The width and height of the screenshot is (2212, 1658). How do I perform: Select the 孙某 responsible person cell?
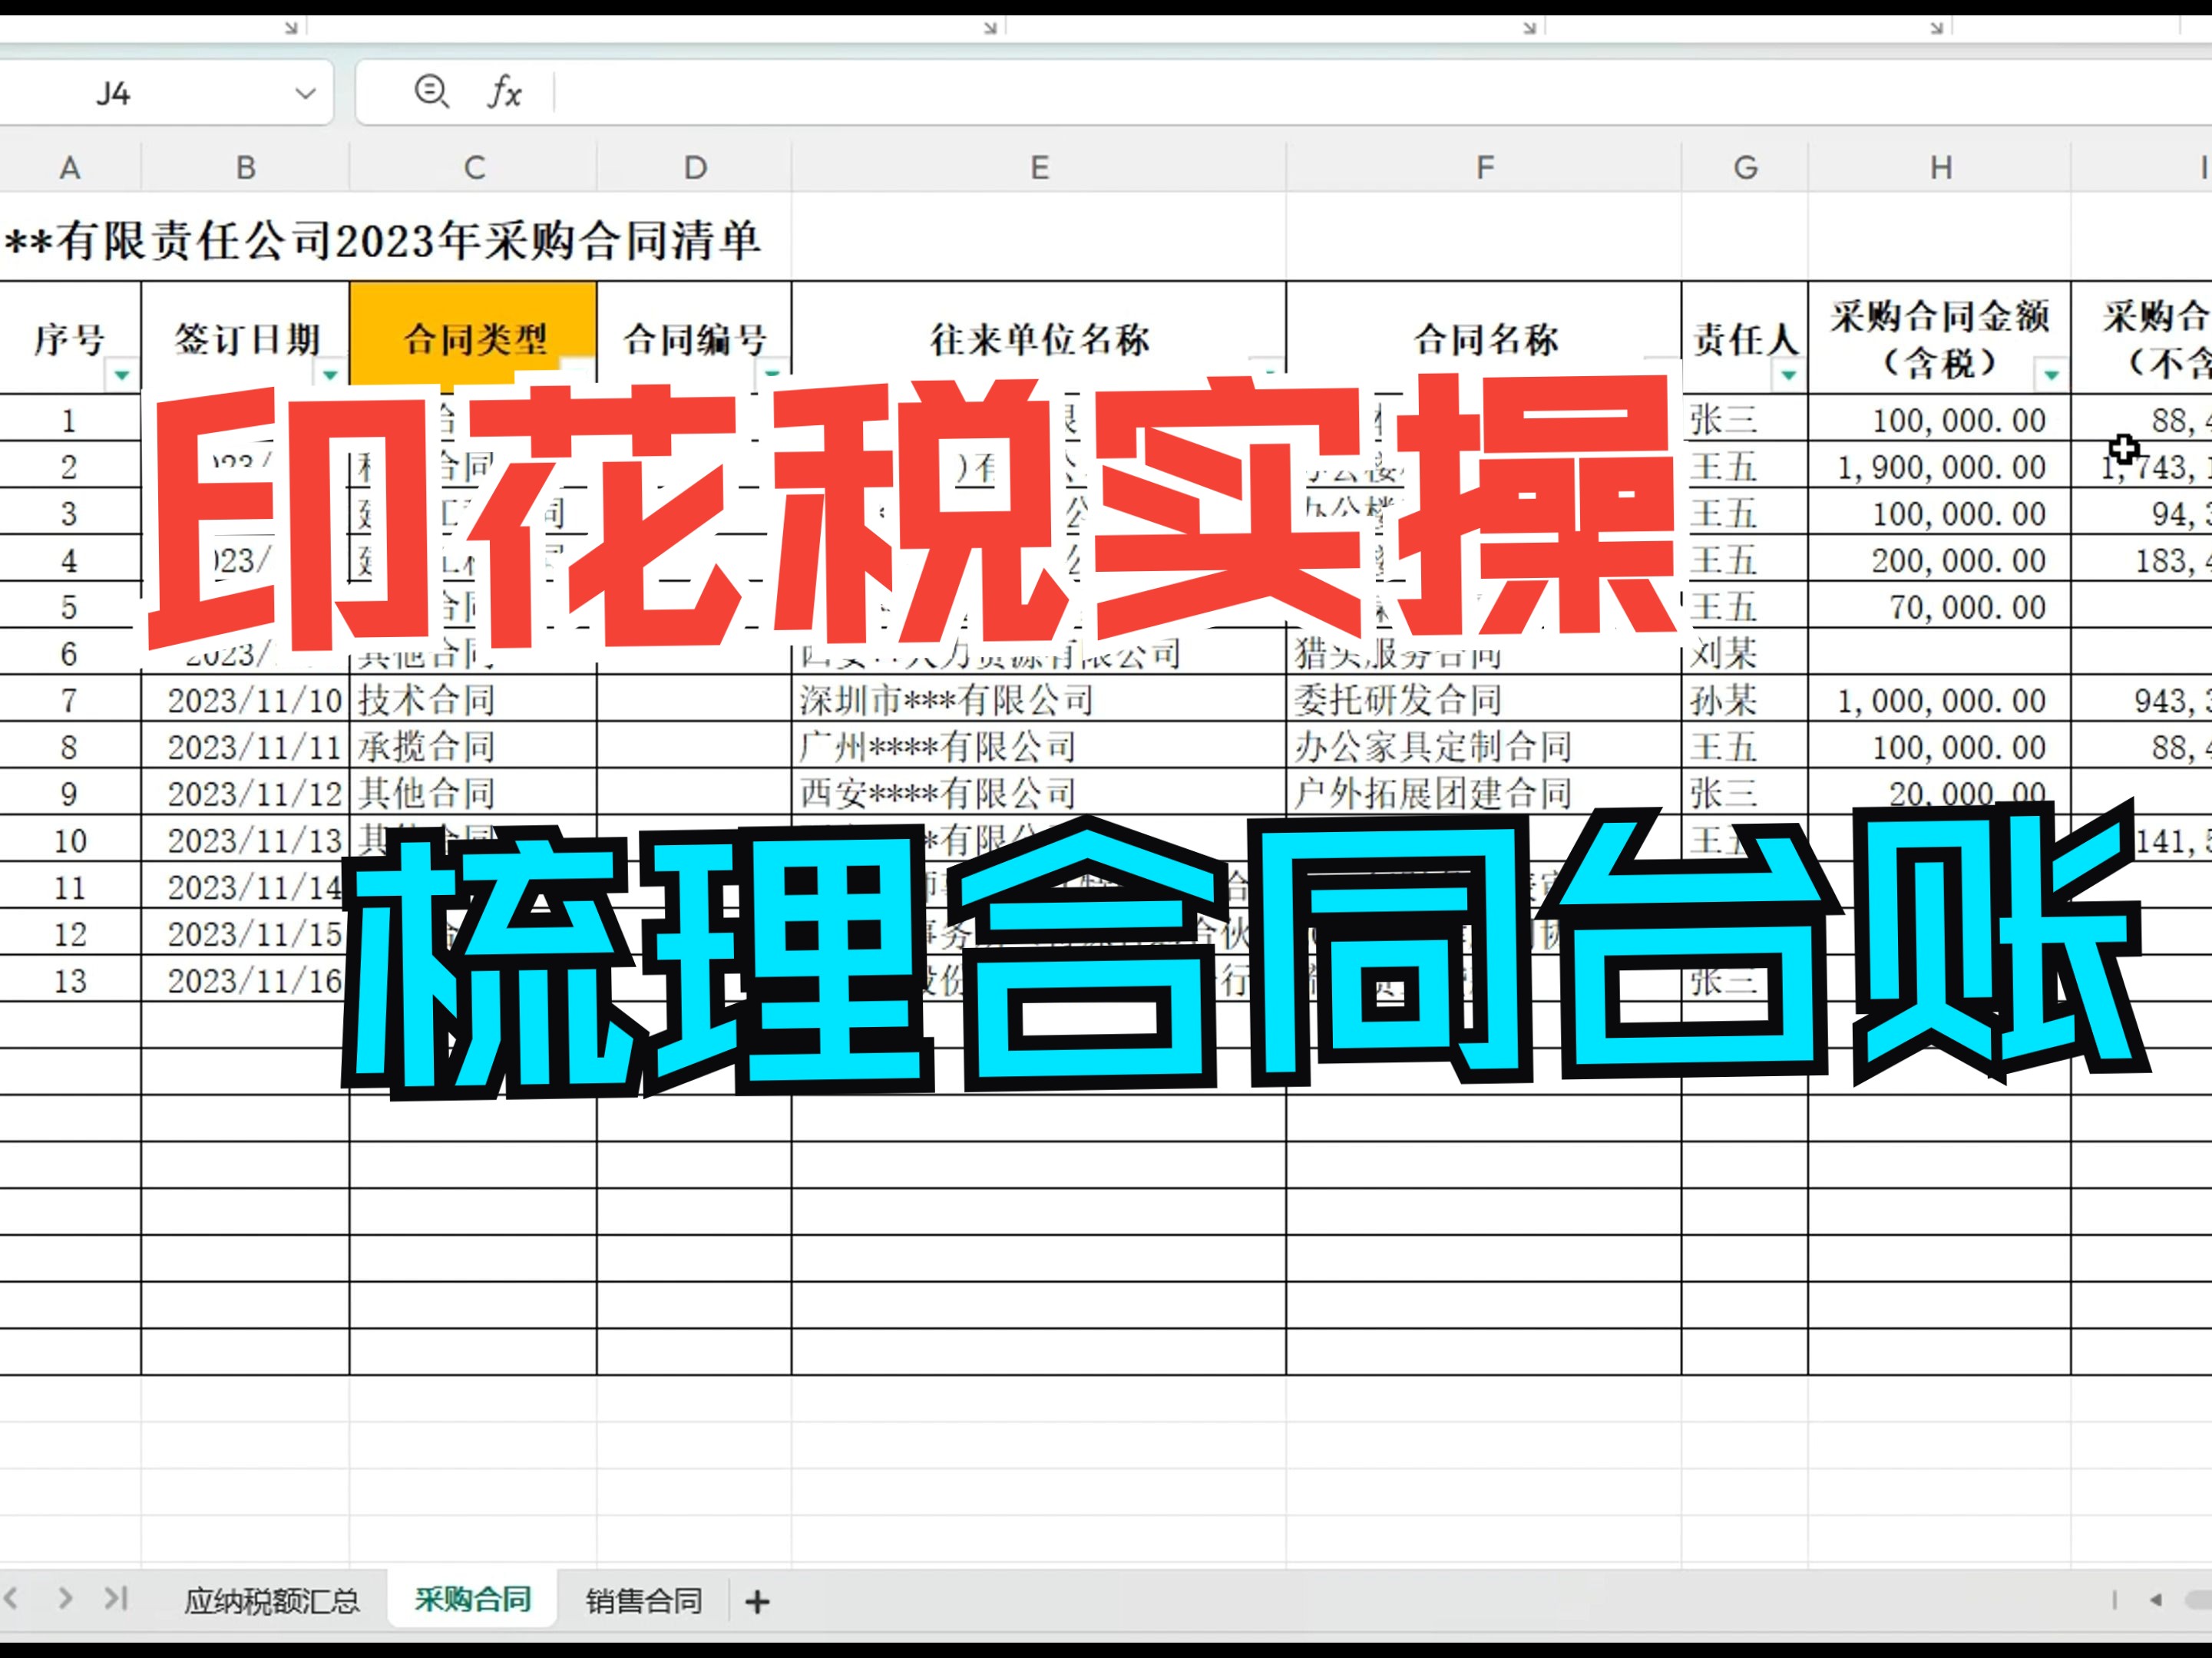point(1745,699)
